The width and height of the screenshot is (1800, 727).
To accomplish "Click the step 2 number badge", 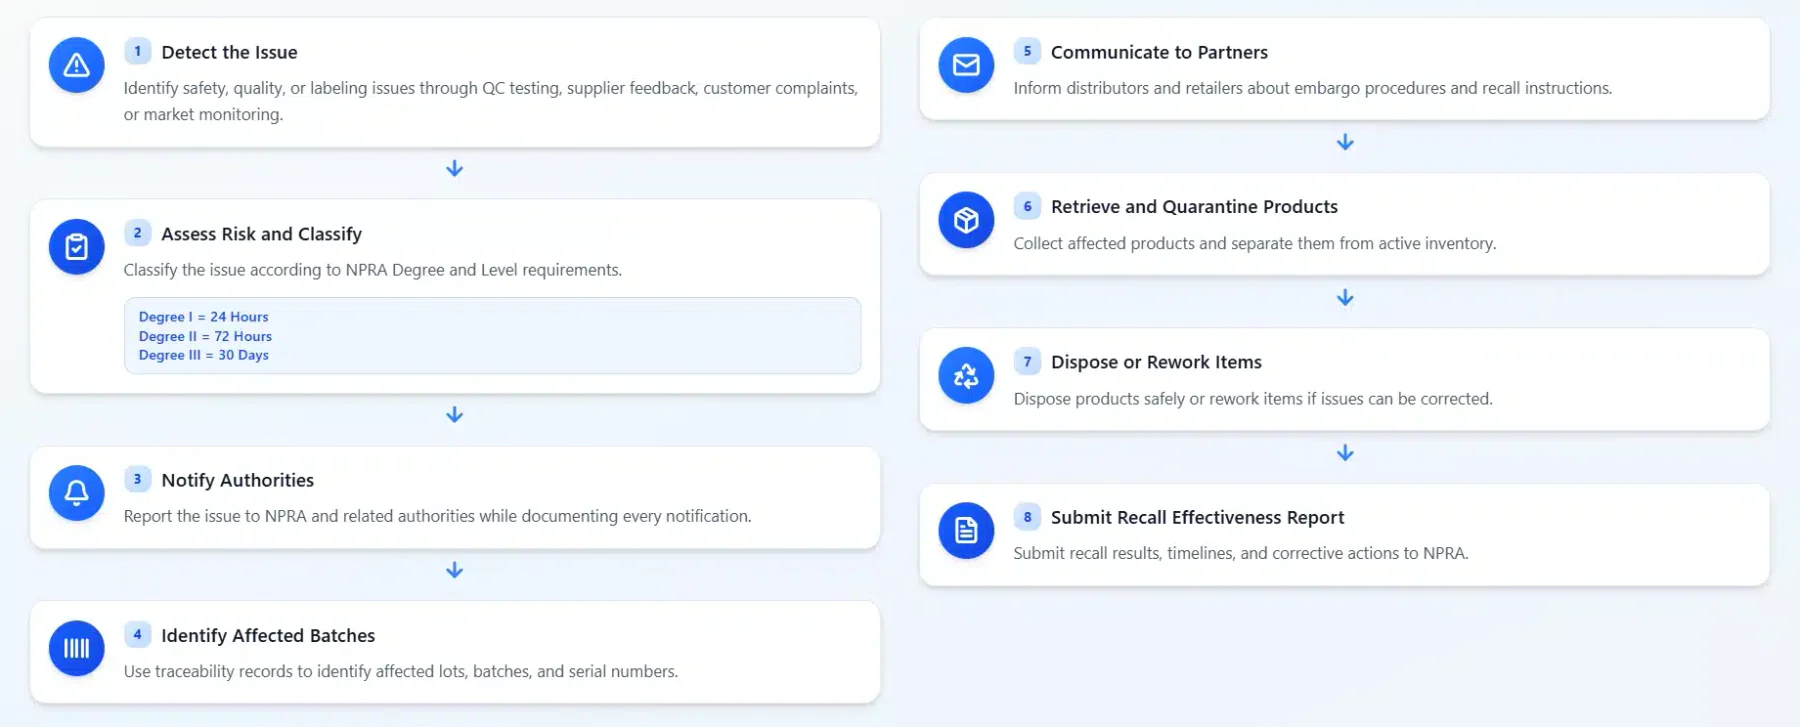I will [138, 233].
